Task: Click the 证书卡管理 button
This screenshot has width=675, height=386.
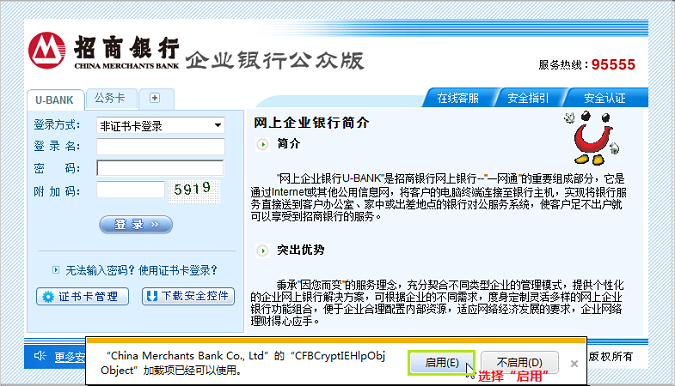Action: (82, 296)
